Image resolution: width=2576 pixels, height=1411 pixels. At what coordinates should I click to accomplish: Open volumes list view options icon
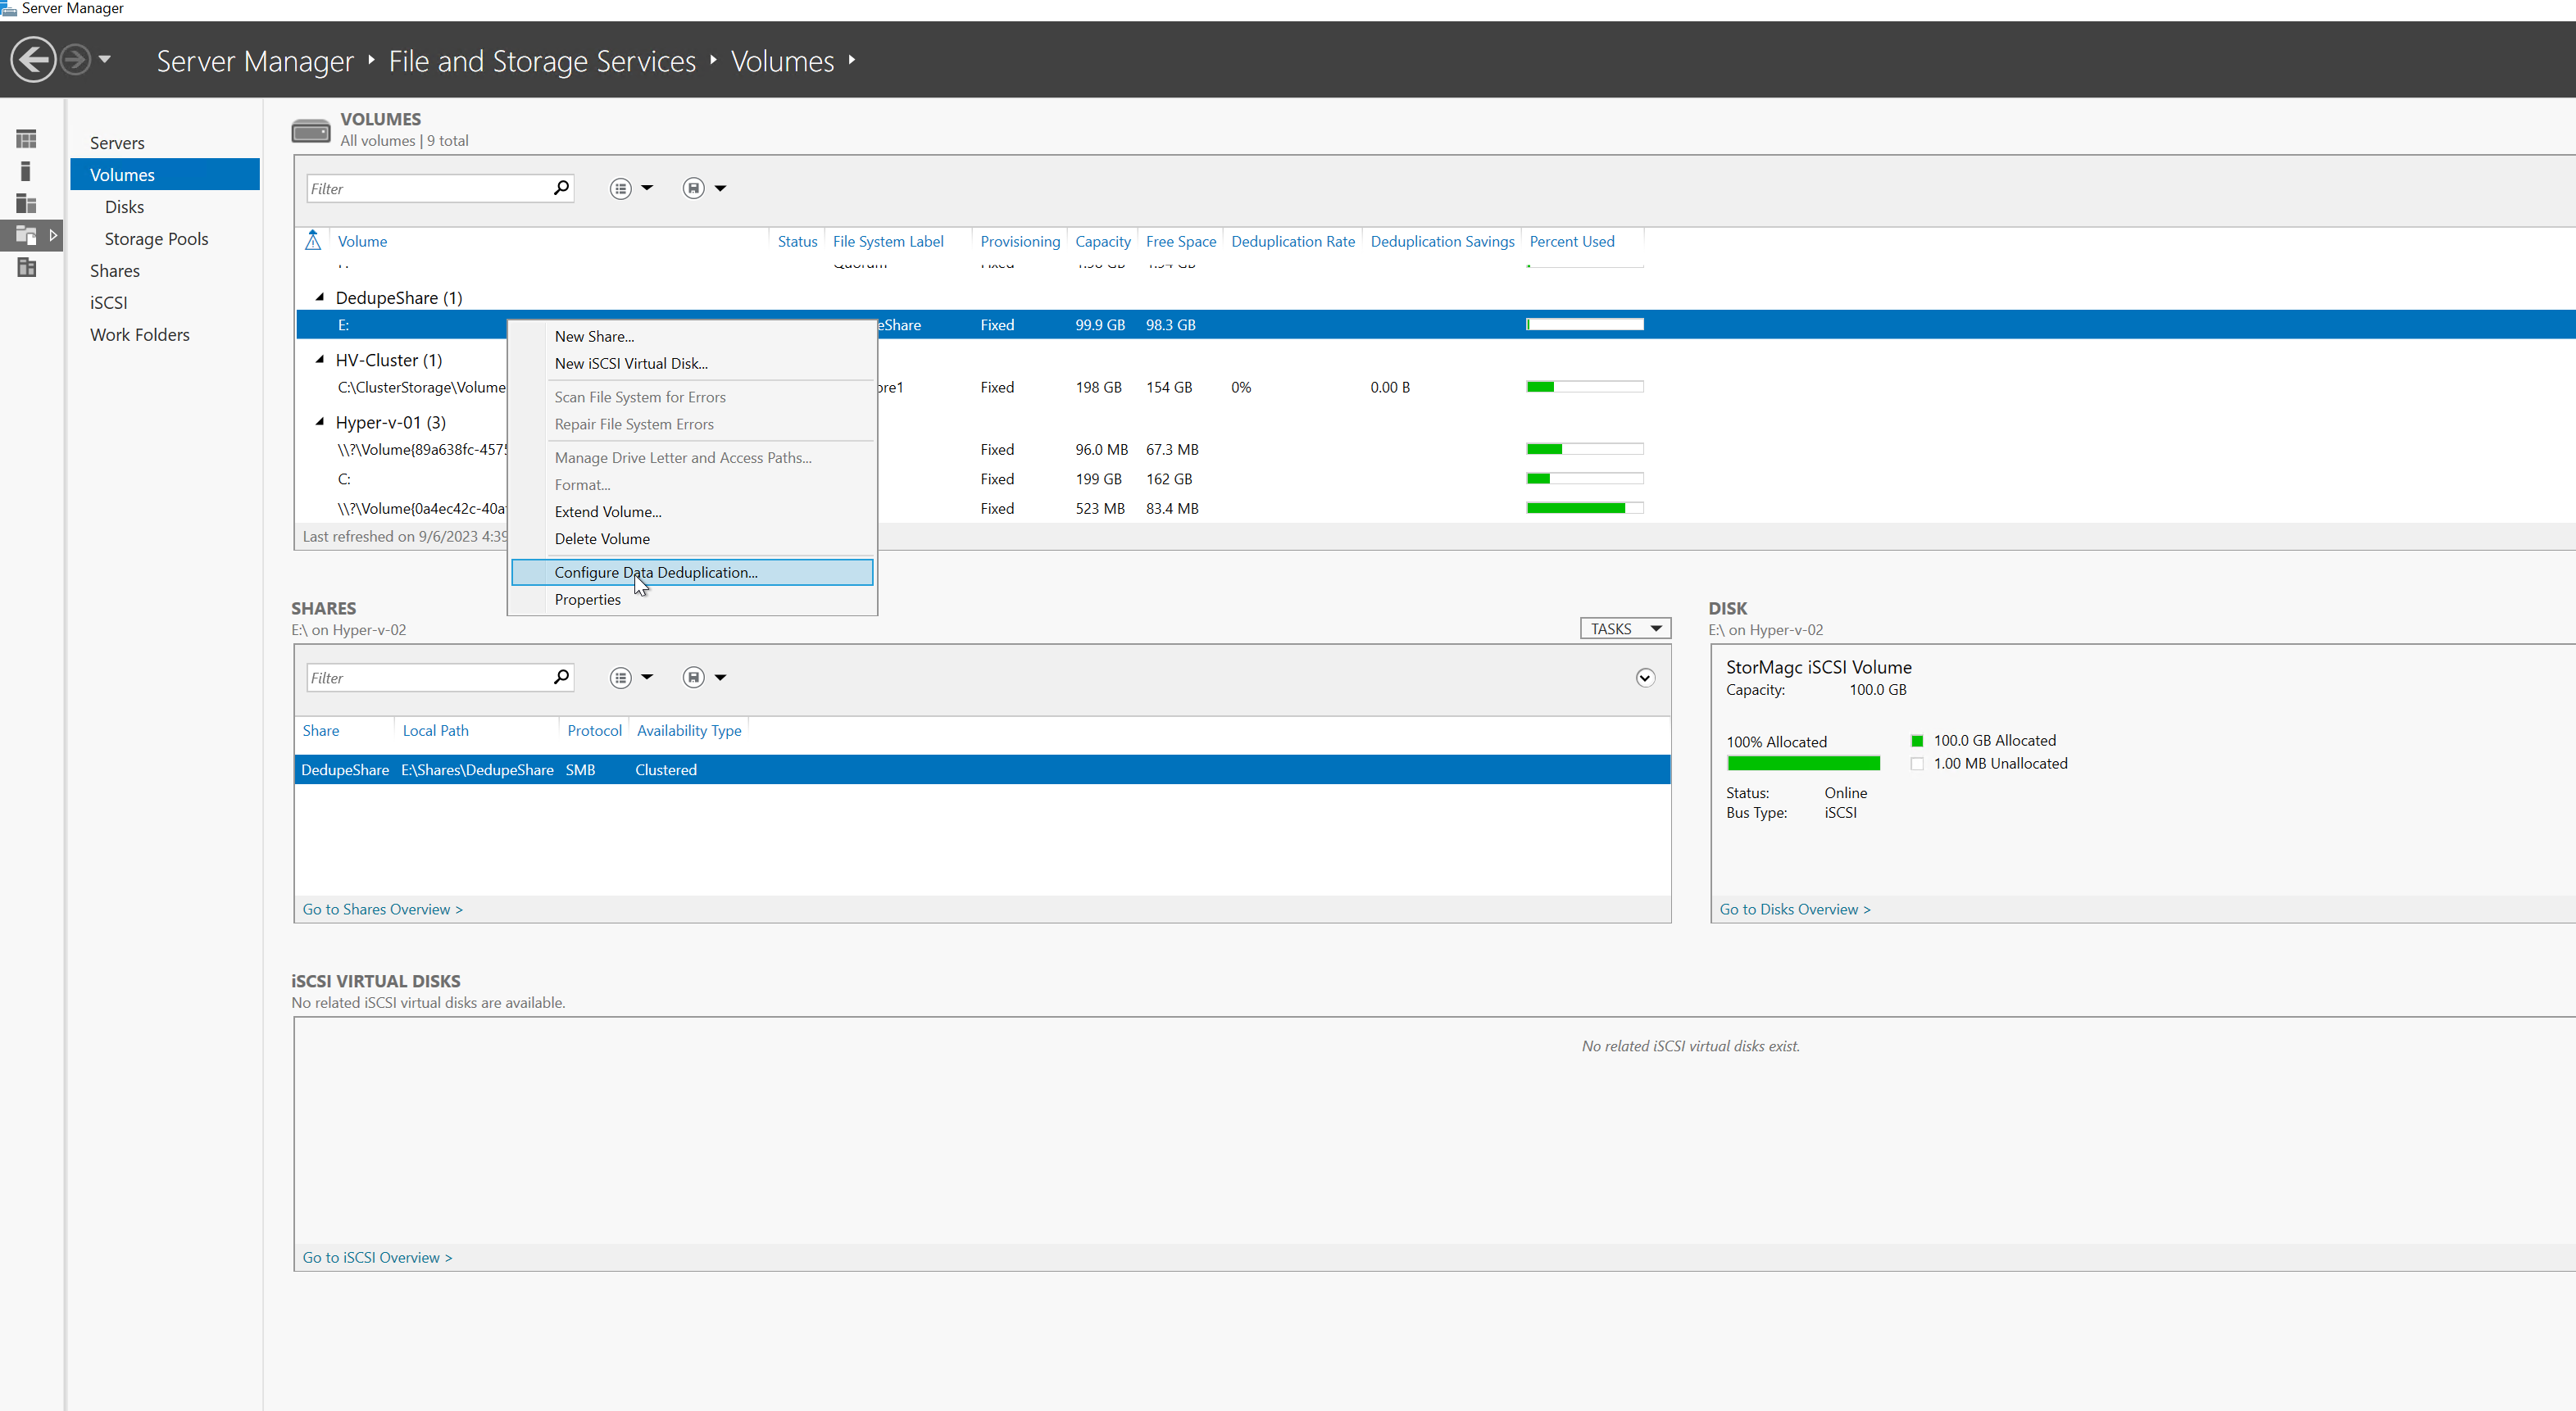pos(621,188)
